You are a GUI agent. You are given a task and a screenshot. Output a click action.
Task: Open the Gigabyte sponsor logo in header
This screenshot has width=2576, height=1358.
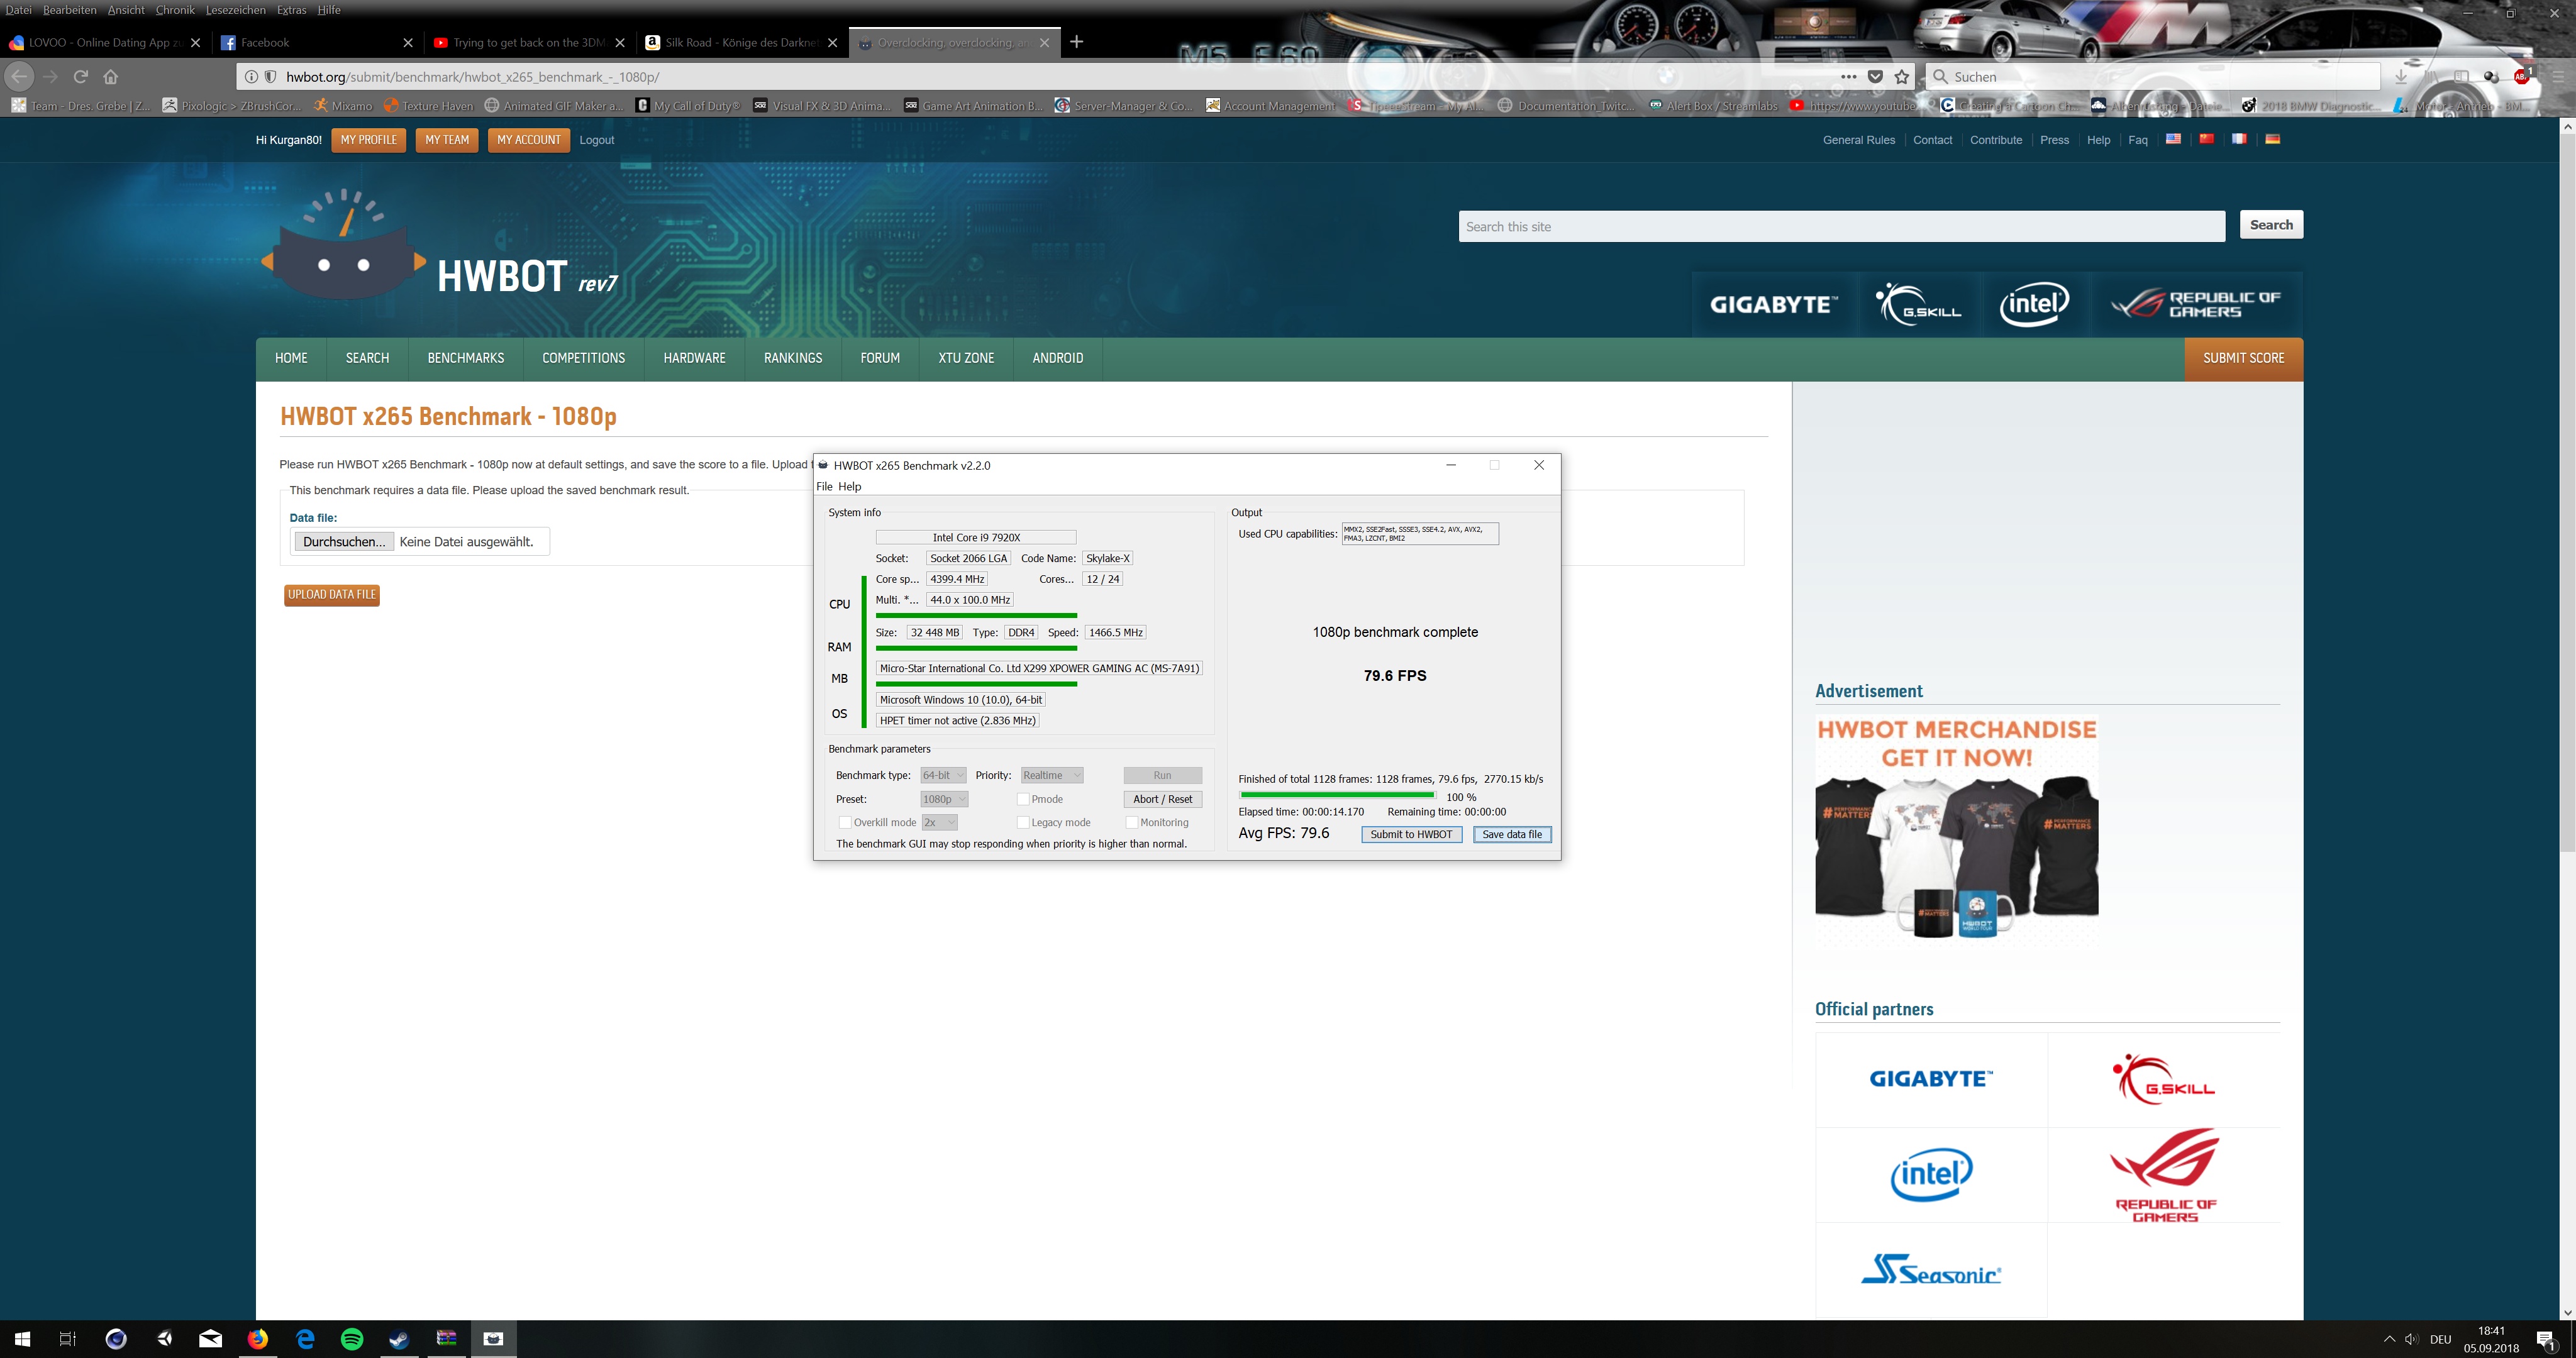[x=1773, y=304]
